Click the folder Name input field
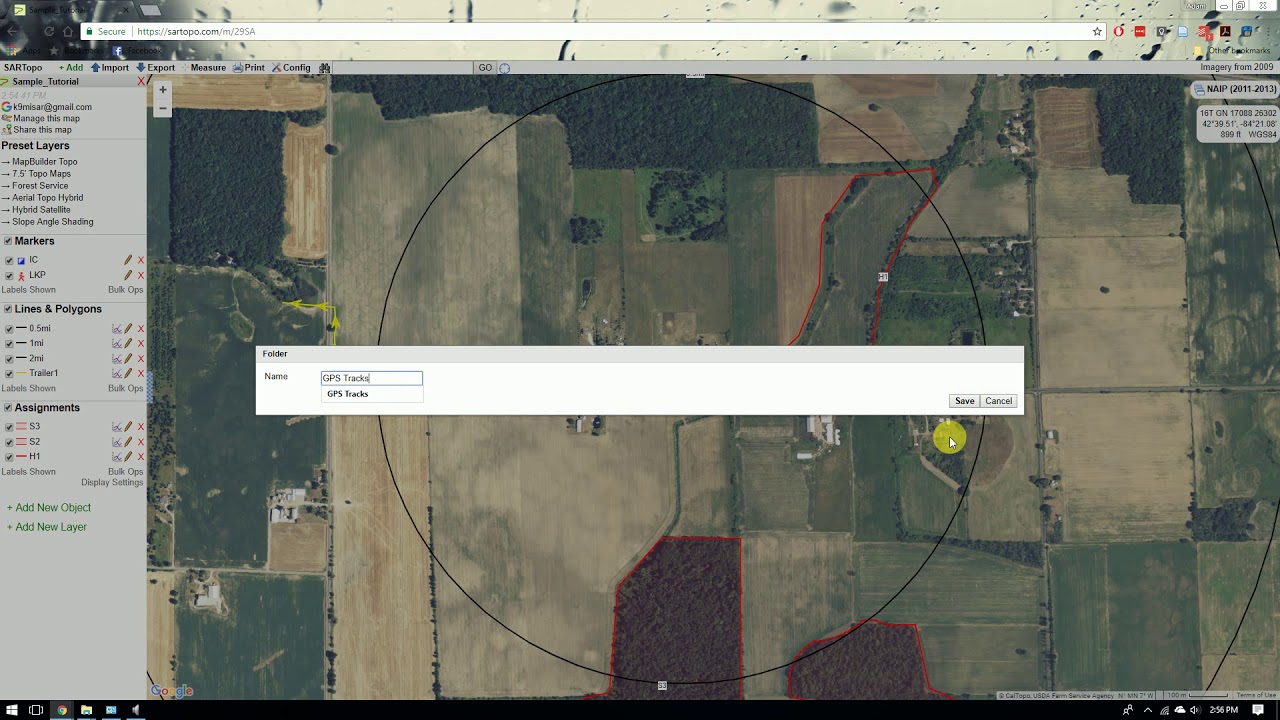1280x720 pixels. click(x=372, y=378)
